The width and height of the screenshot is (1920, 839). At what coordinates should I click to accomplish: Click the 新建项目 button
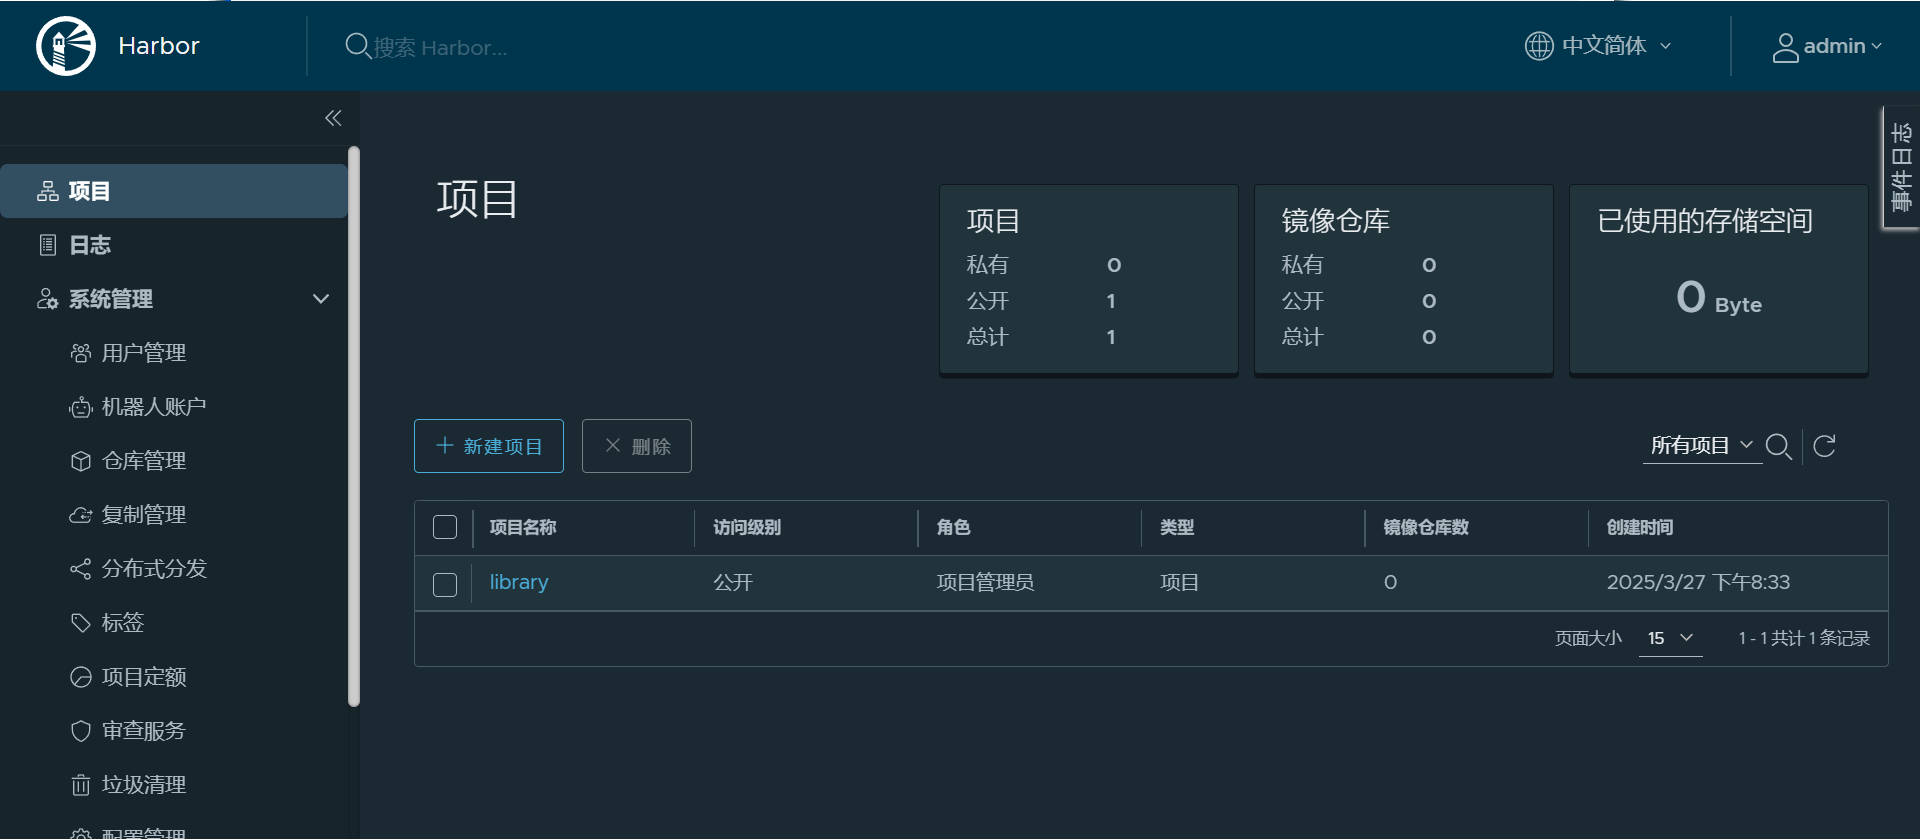[x=489, y=446]
